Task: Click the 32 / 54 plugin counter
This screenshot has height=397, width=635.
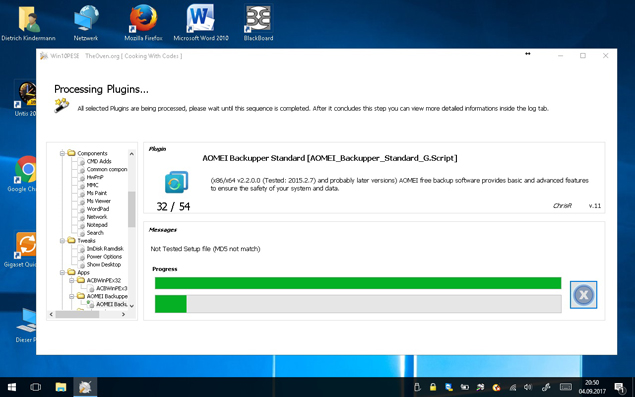Action: pyautogui.click(x=173, y=207)
